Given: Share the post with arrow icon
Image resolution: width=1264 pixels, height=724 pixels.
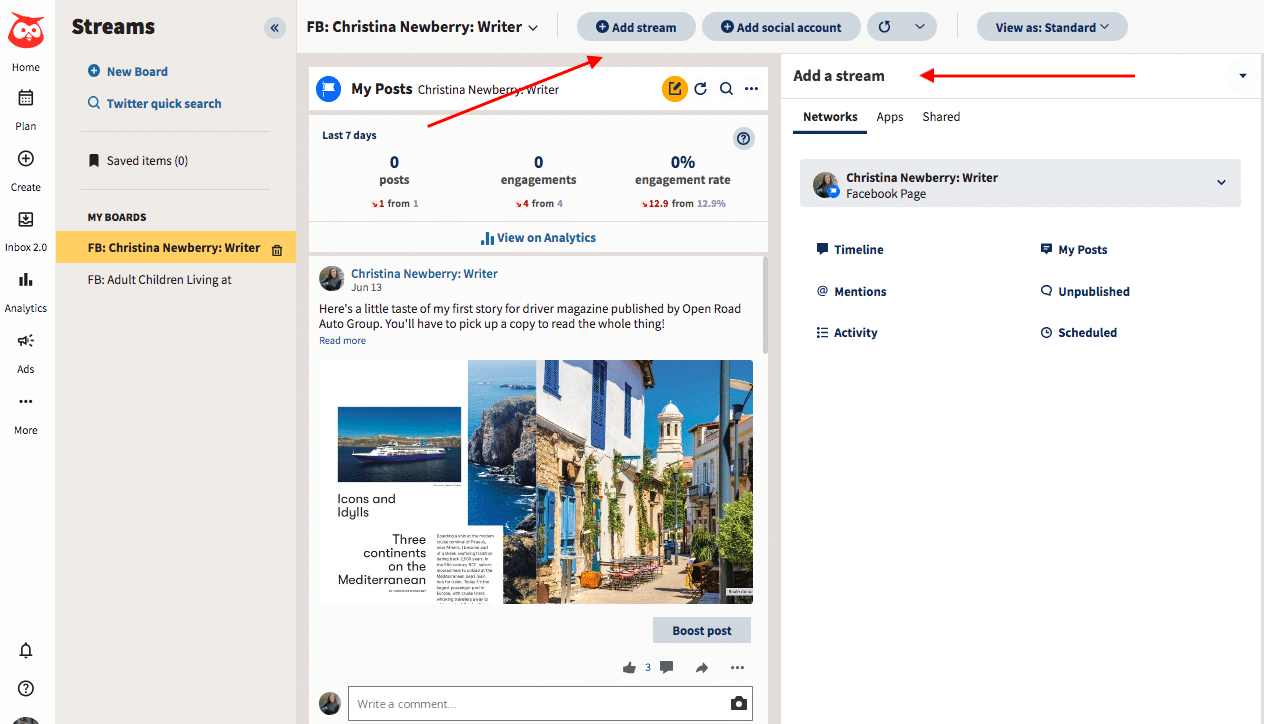Looking at the screenshot, I should point(702,668).
